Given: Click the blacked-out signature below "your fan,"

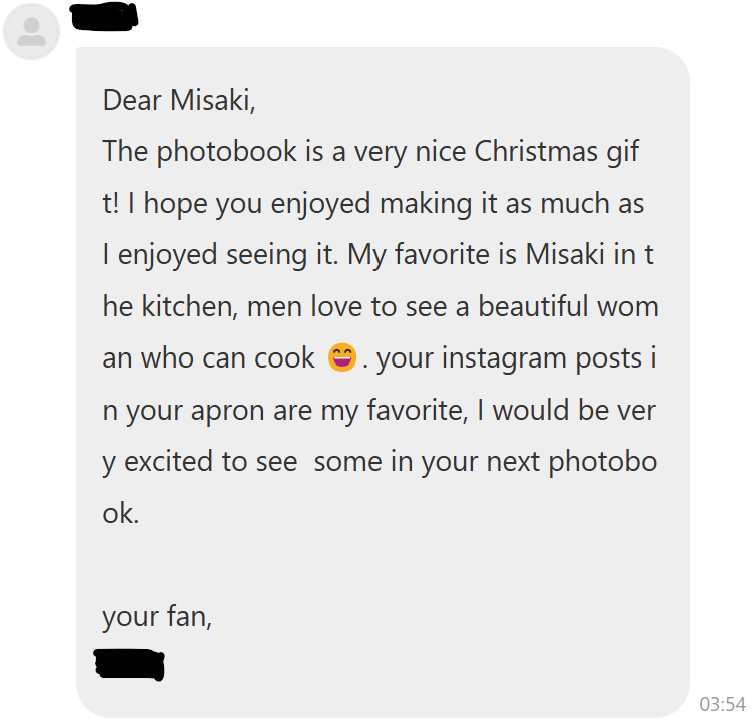Looking at the screenshot, I should [128, 663].
